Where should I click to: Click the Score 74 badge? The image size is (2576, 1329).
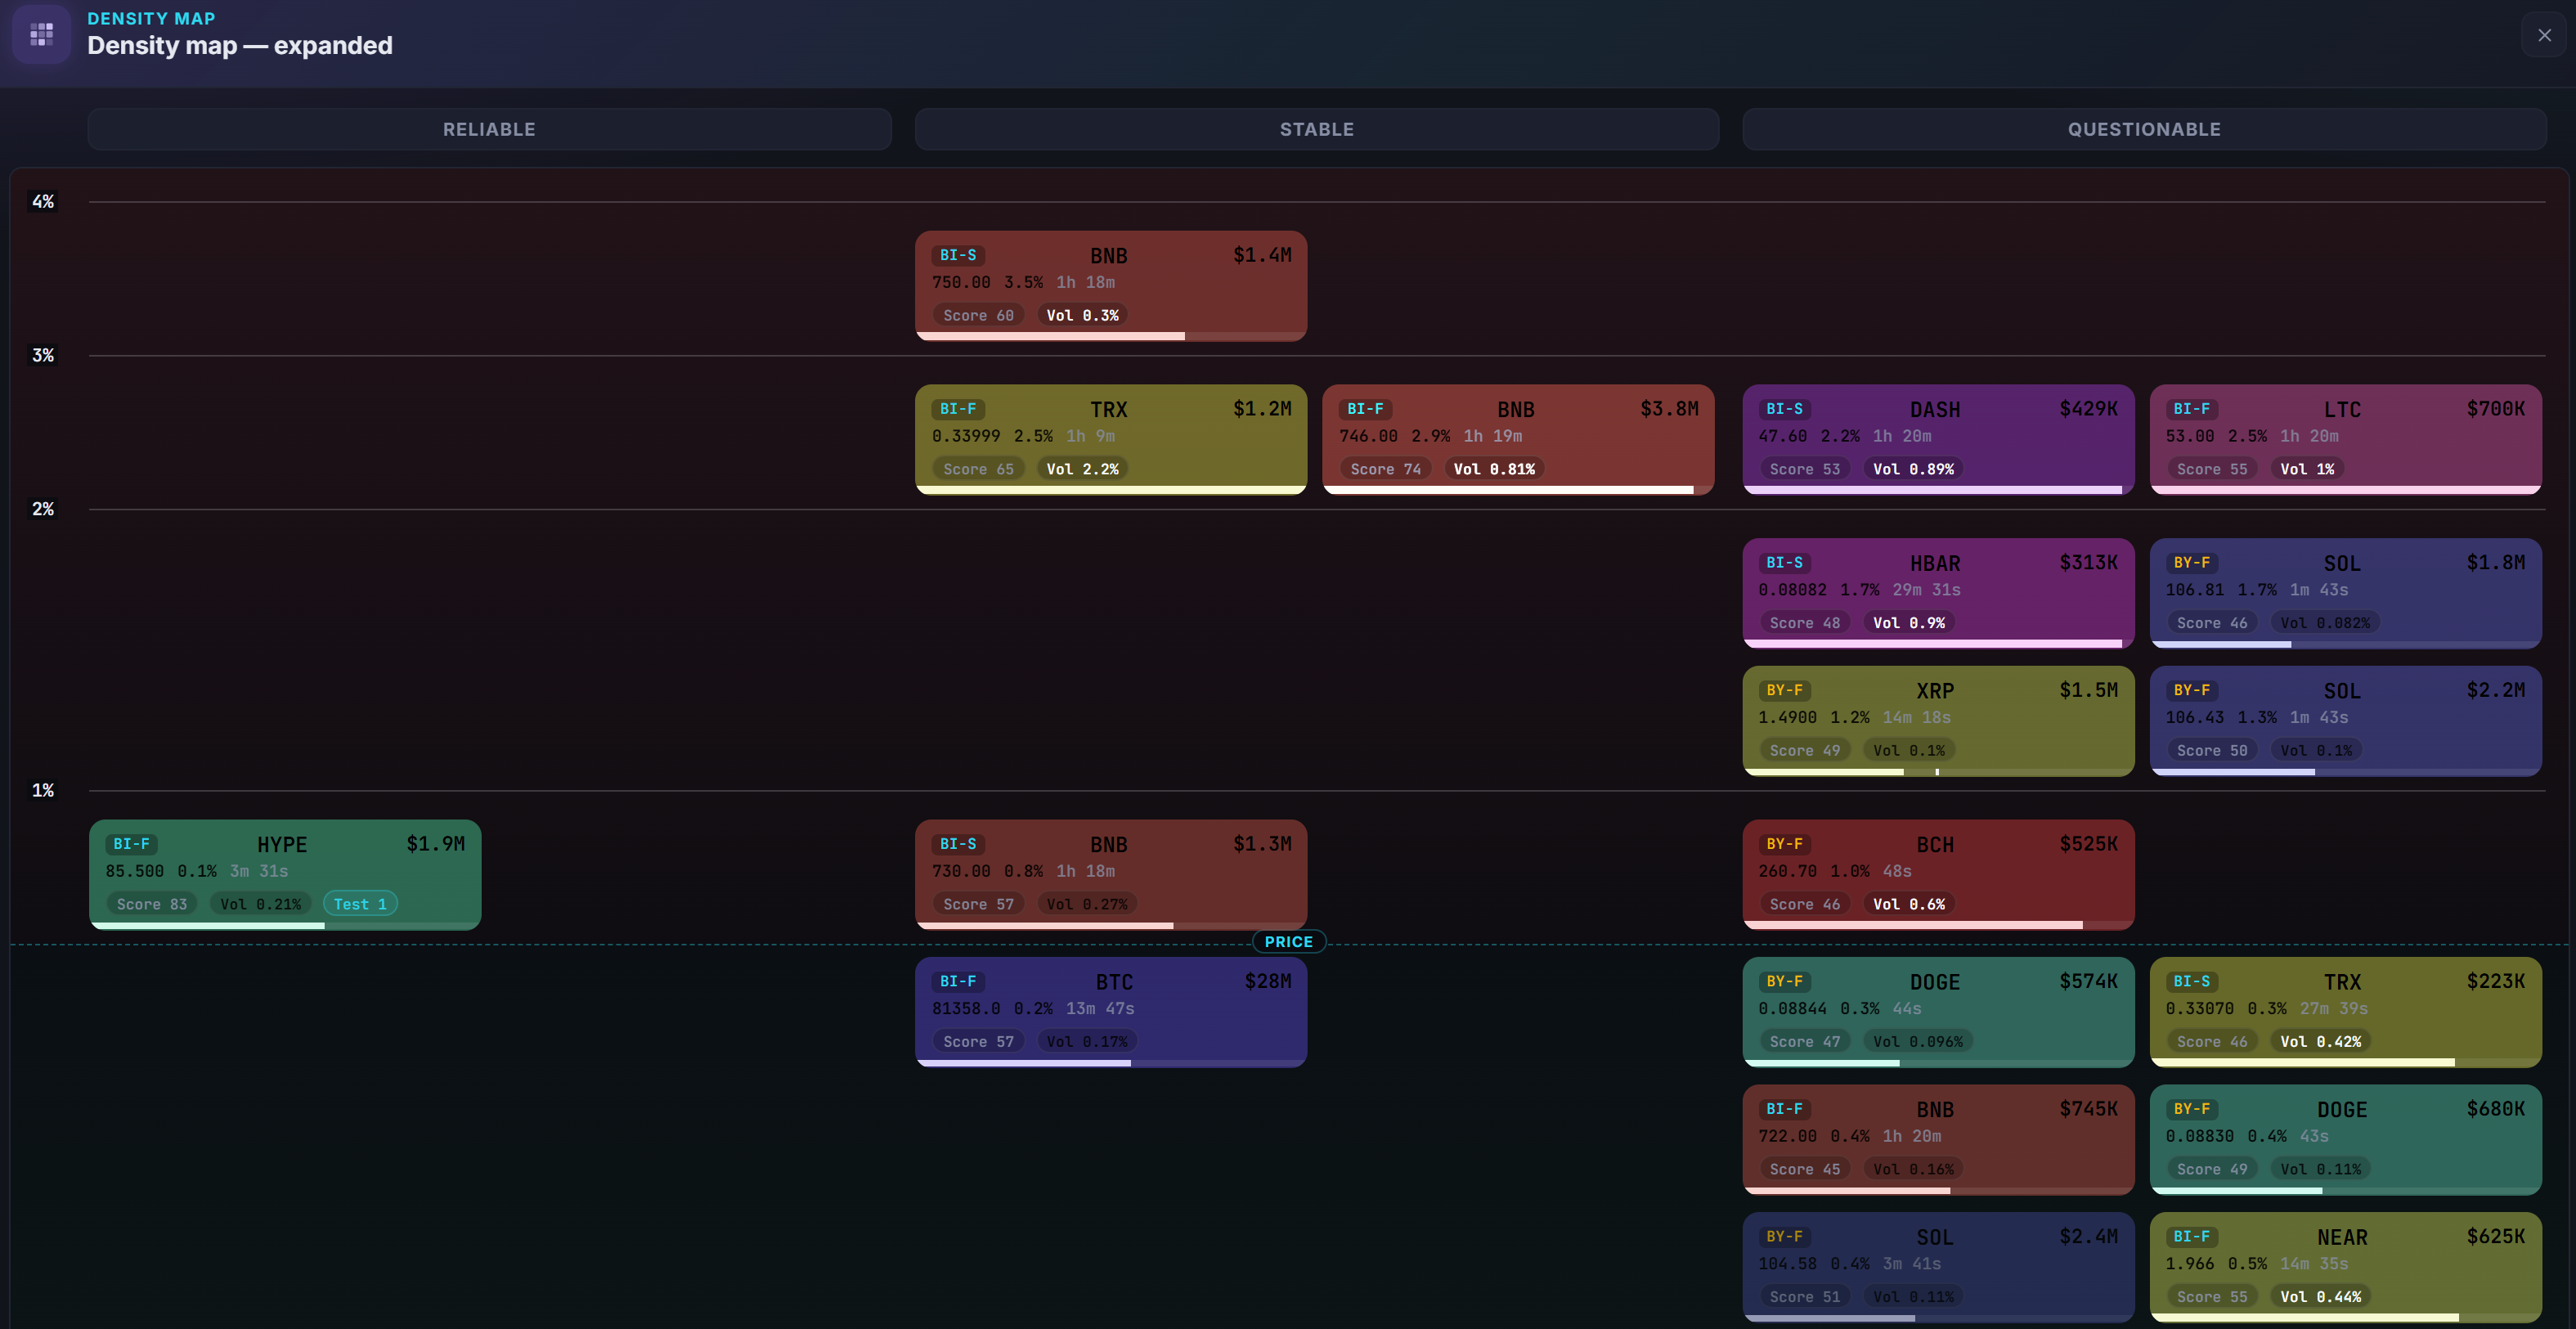pyautogui.click(x=1385, y=469)
